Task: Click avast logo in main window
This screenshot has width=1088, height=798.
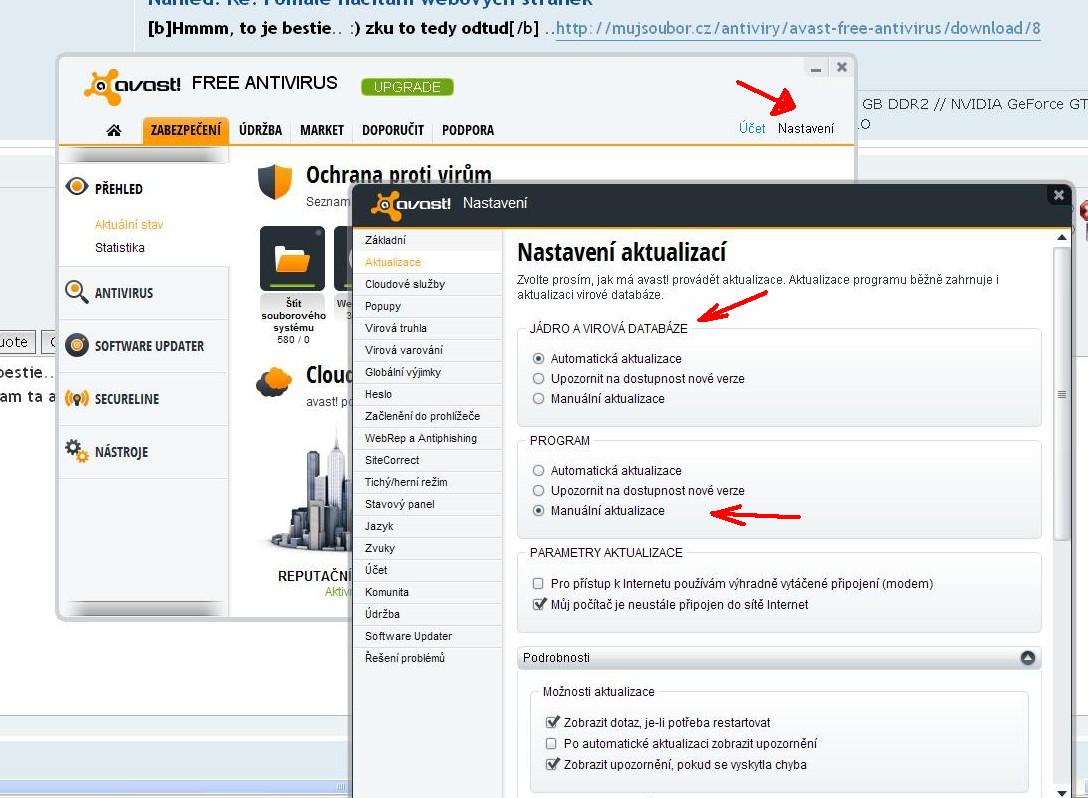Action: click(x=132, y=86)
